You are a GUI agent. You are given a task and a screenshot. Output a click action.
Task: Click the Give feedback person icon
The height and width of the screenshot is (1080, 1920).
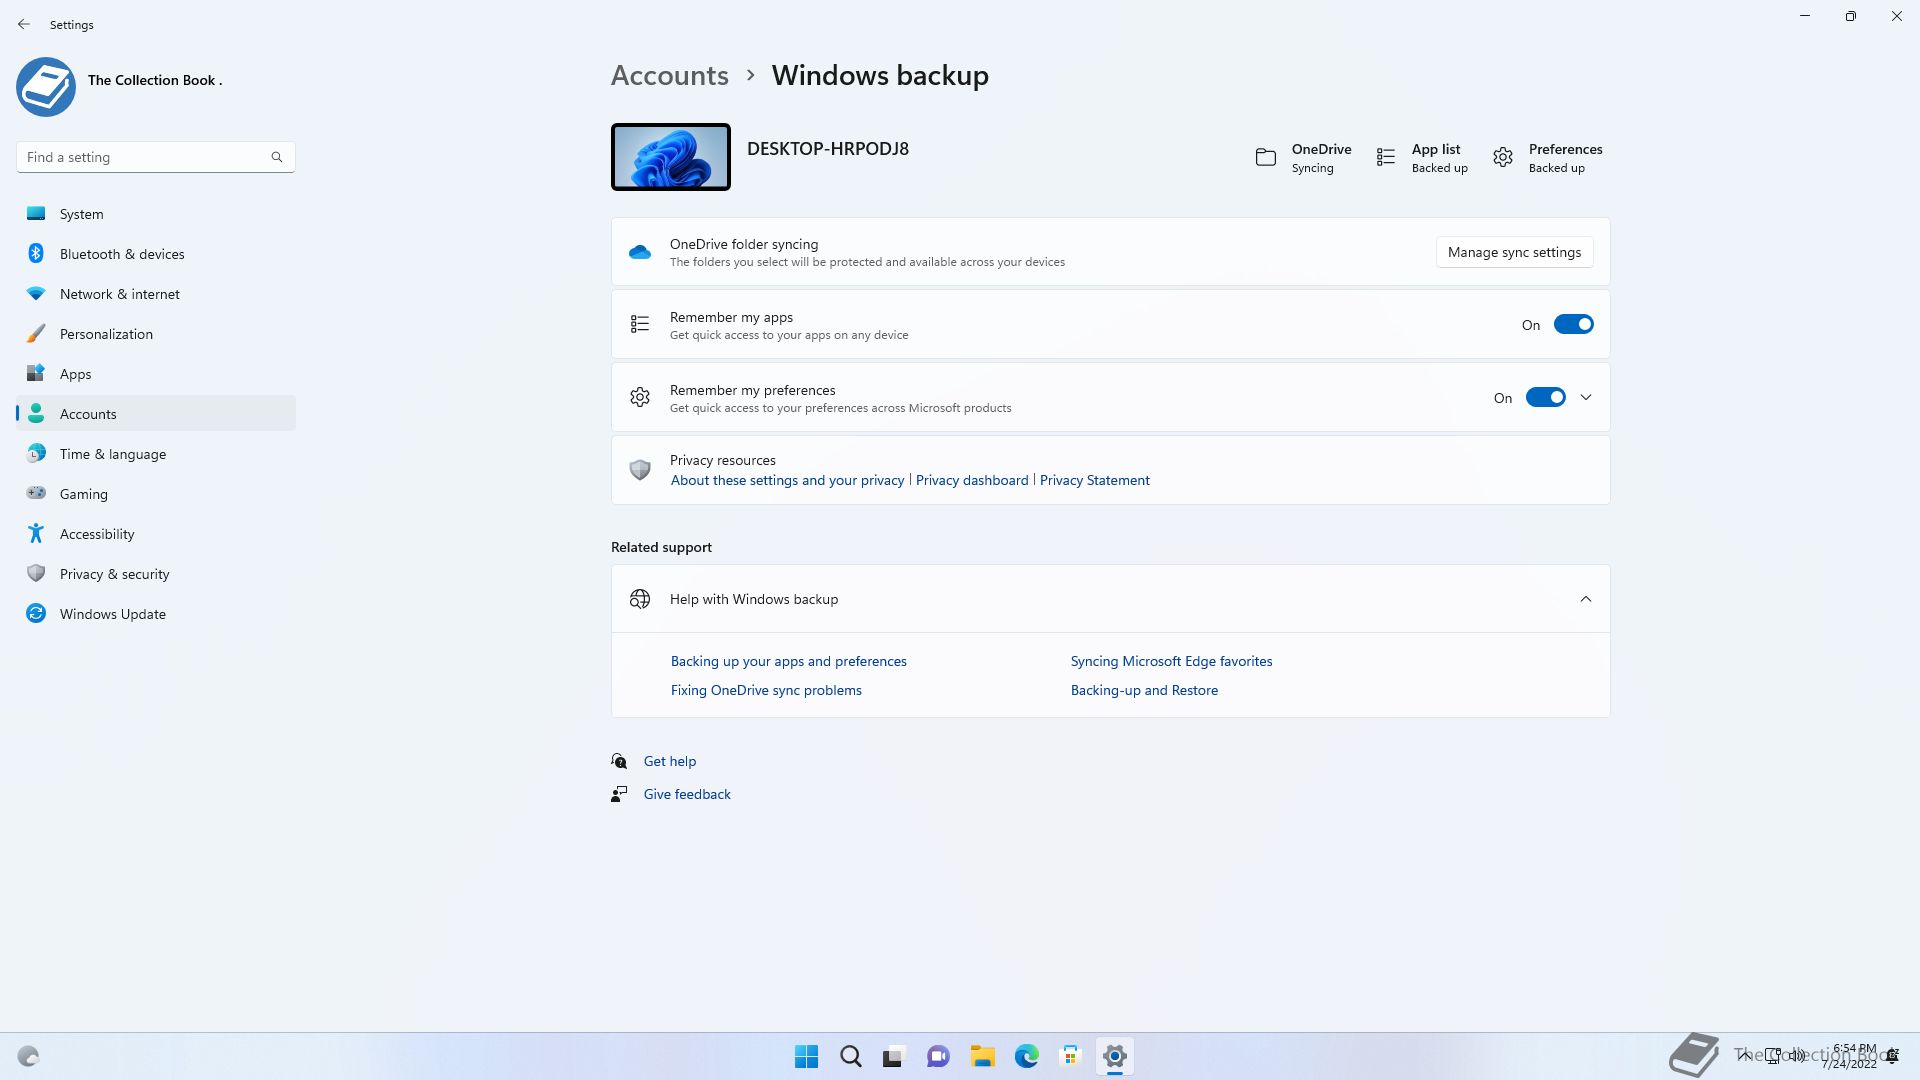click(620, 794)
